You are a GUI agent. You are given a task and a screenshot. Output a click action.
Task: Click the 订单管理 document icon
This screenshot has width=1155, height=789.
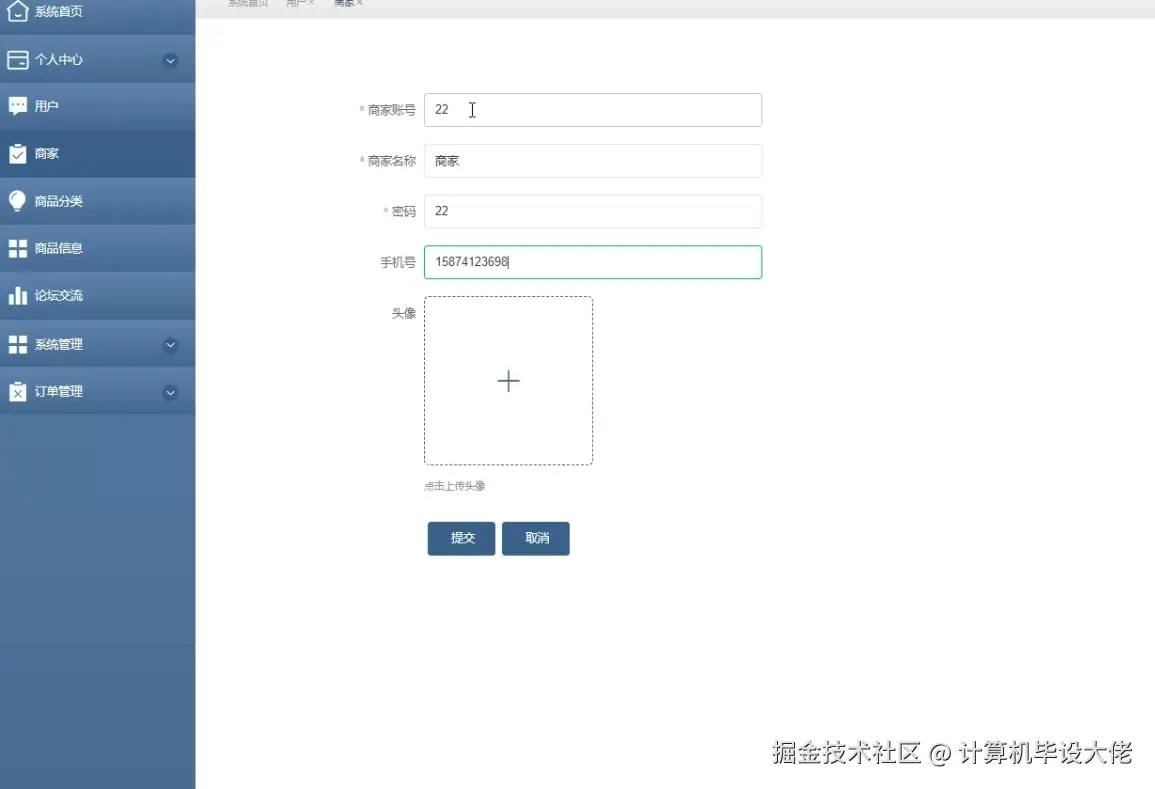tap(16, 390)
